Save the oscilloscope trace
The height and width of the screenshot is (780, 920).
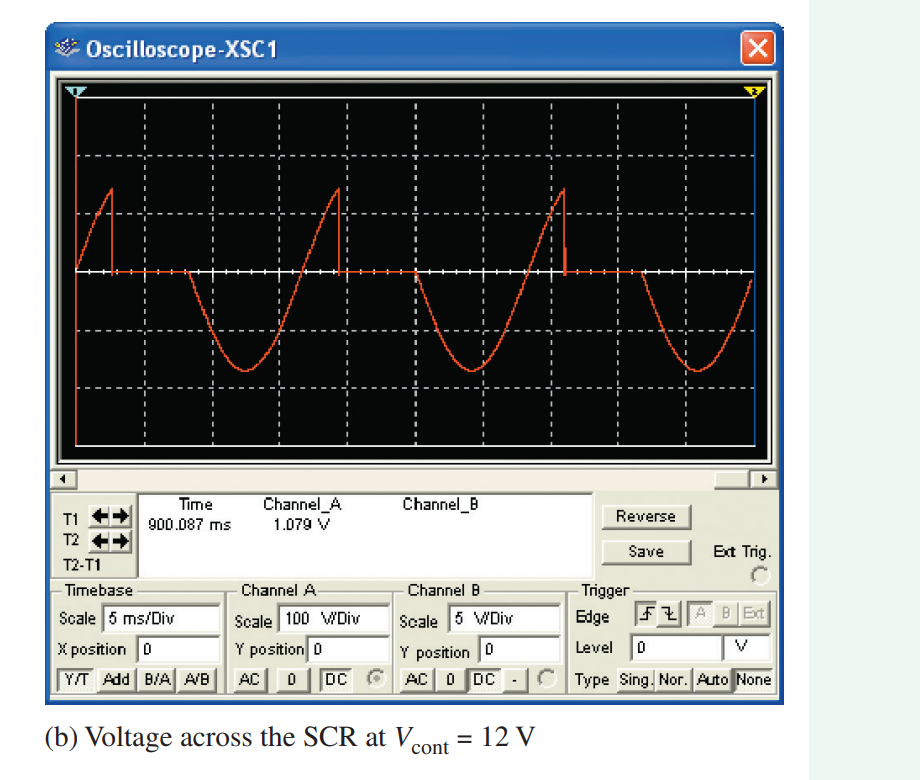[x=646, y=551]
